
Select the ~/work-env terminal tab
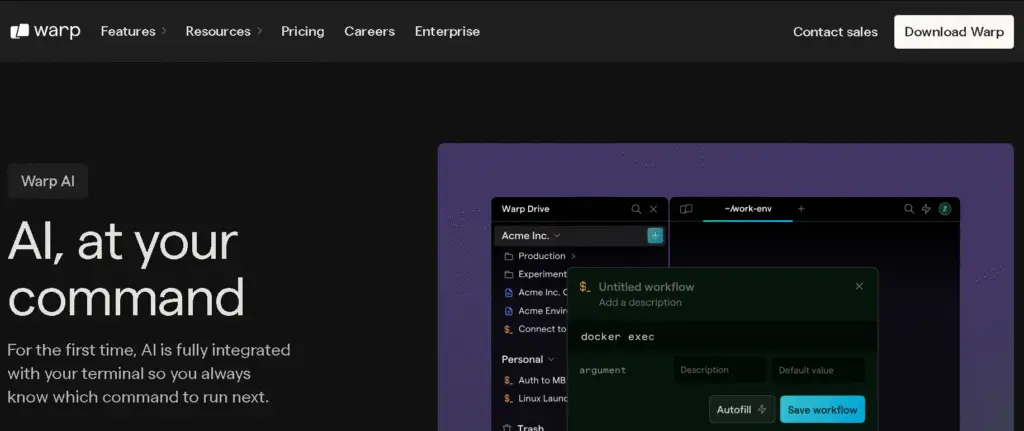(748, 209)
